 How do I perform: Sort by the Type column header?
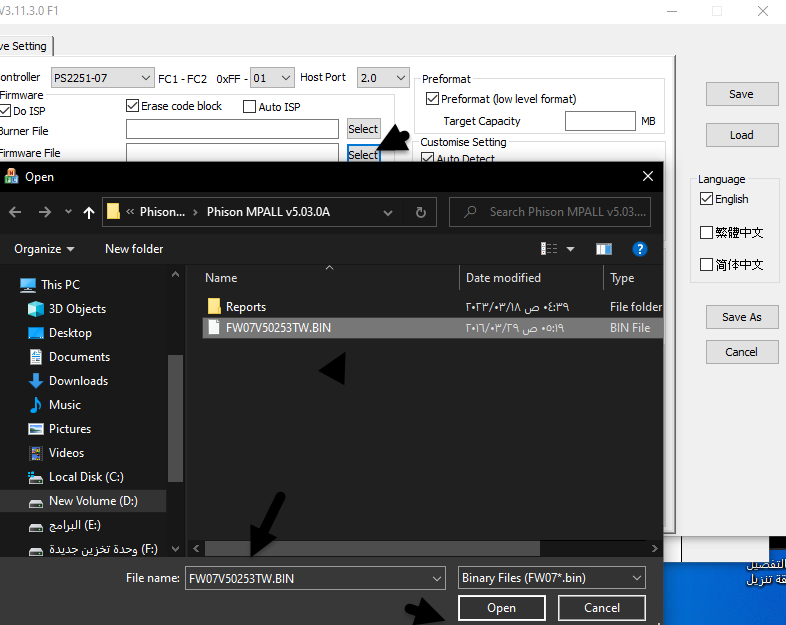click(x=622, y=278)
